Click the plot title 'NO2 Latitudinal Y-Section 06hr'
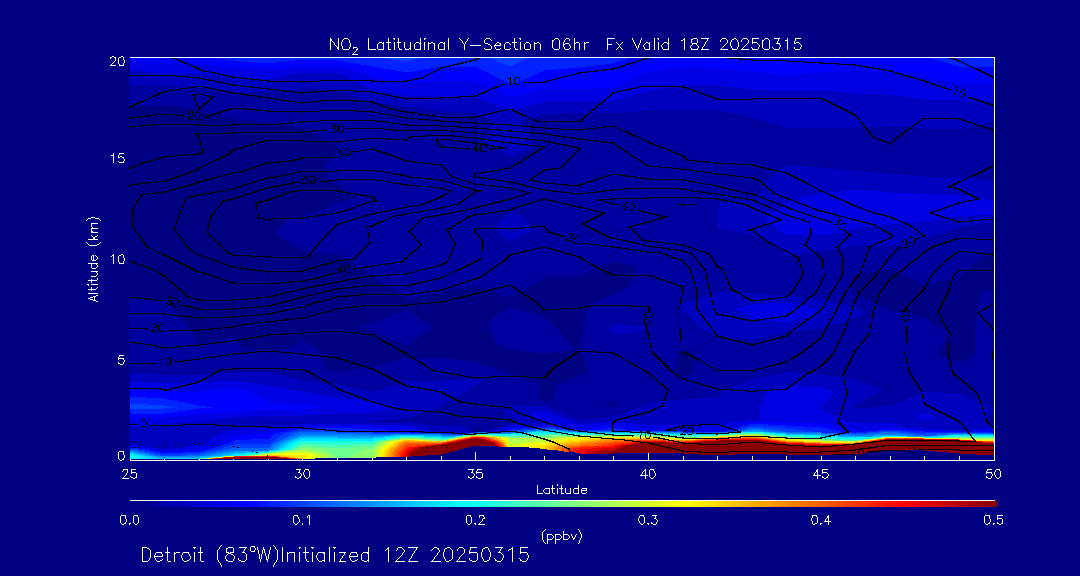1080x576 pixels. 461,46
